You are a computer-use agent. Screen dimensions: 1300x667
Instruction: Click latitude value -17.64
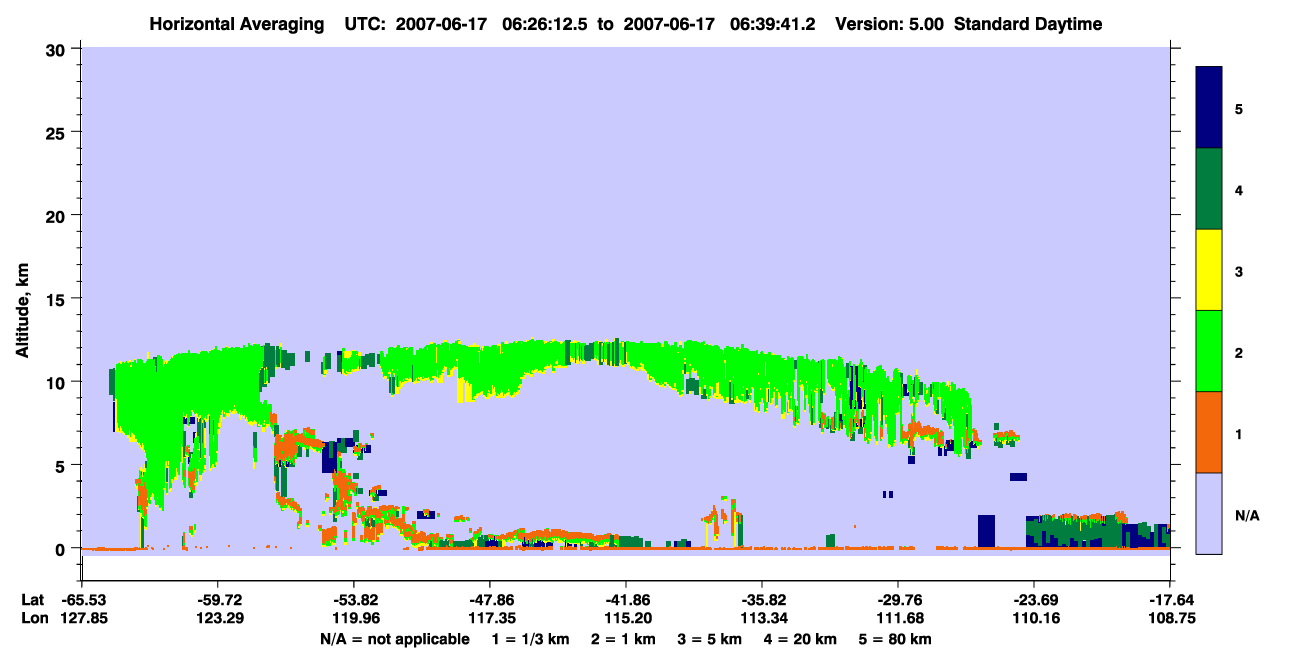[1170, 600]
